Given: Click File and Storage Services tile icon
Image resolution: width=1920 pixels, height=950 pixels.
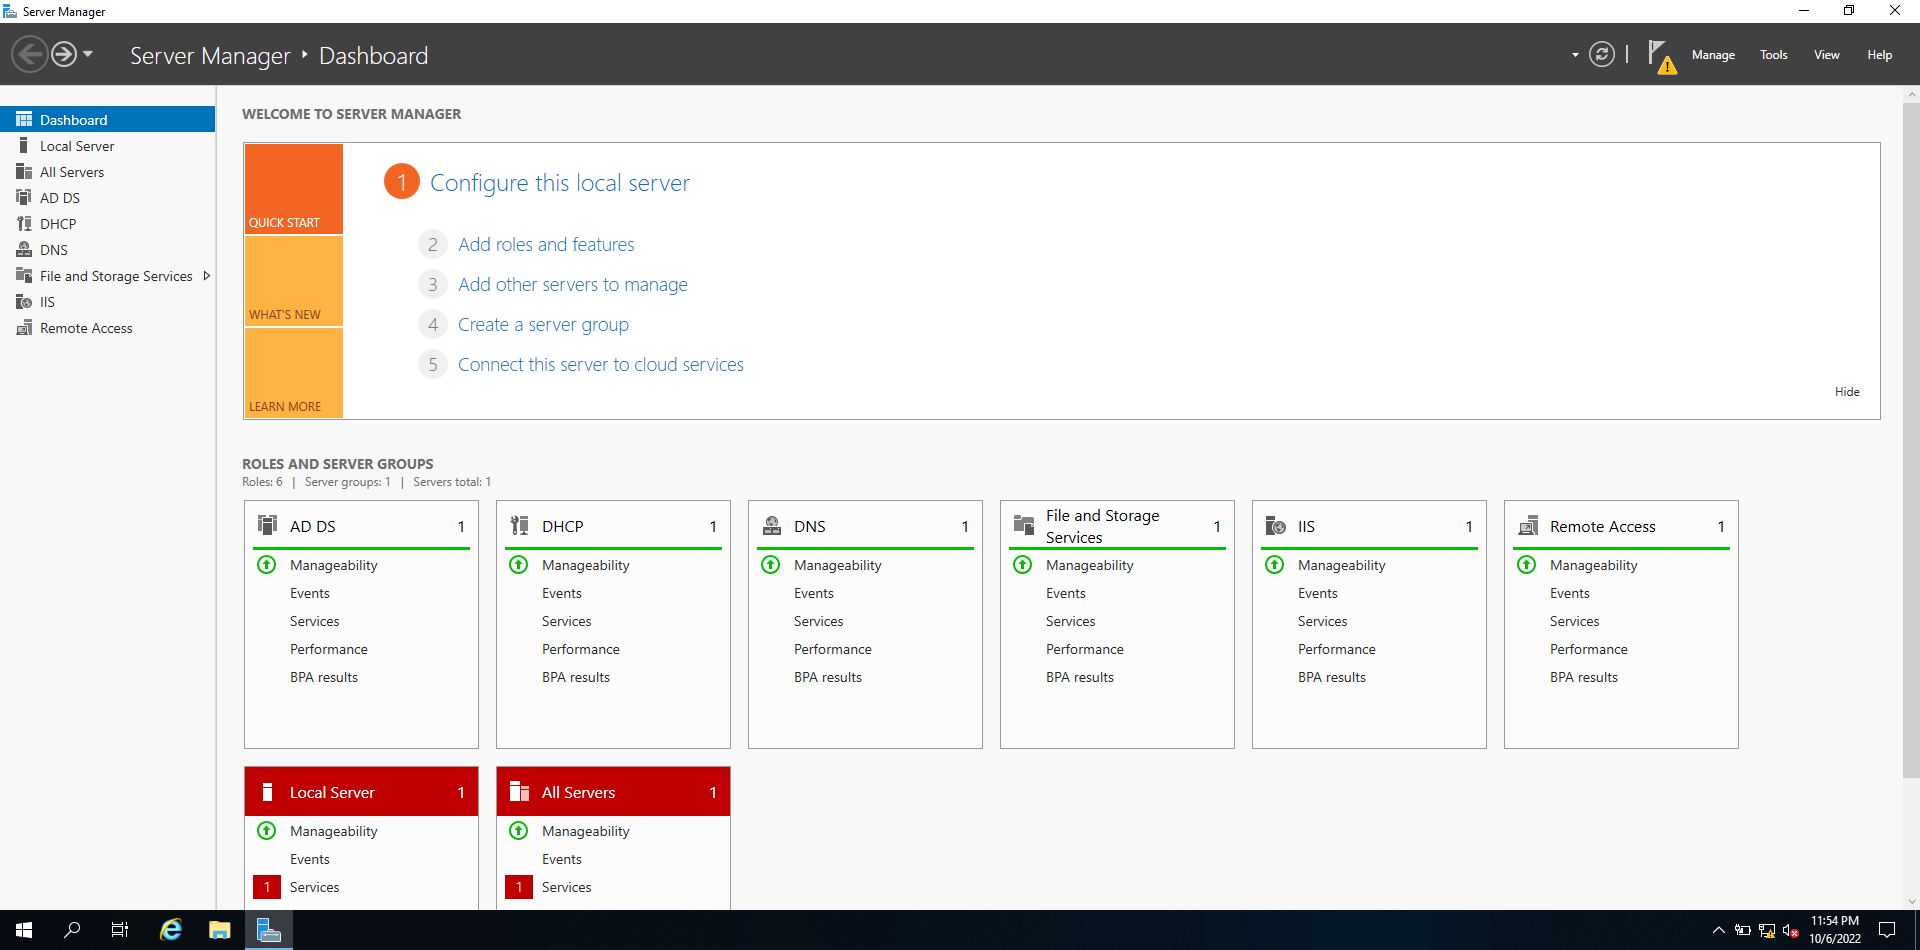Looking at the screenshot, I should tap(1023, 525).
